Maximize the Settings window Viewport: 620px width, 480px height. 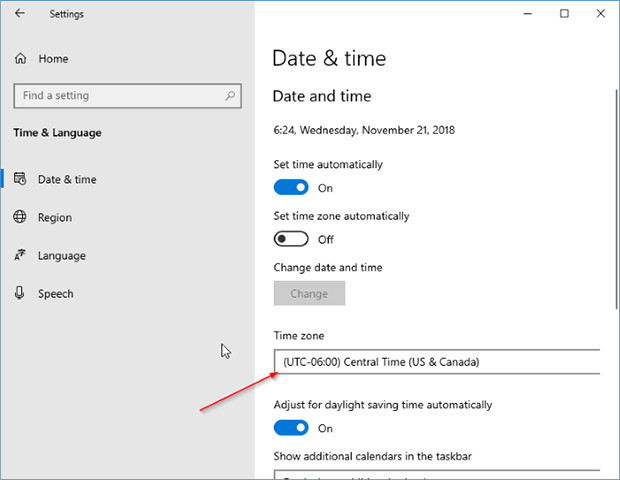click(564, 14)
